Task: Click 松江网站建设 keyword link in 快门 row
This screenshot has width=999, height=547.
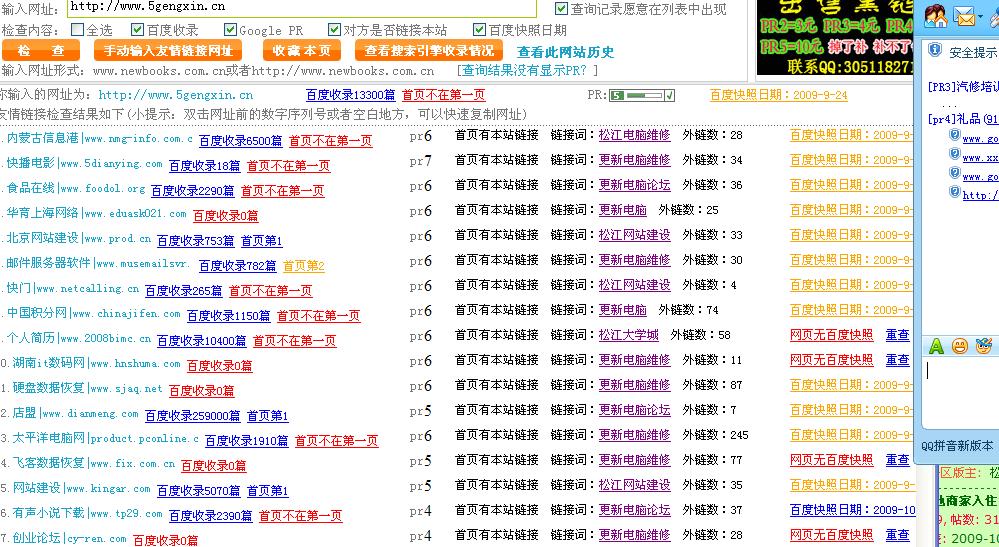Action: point(634,285)
